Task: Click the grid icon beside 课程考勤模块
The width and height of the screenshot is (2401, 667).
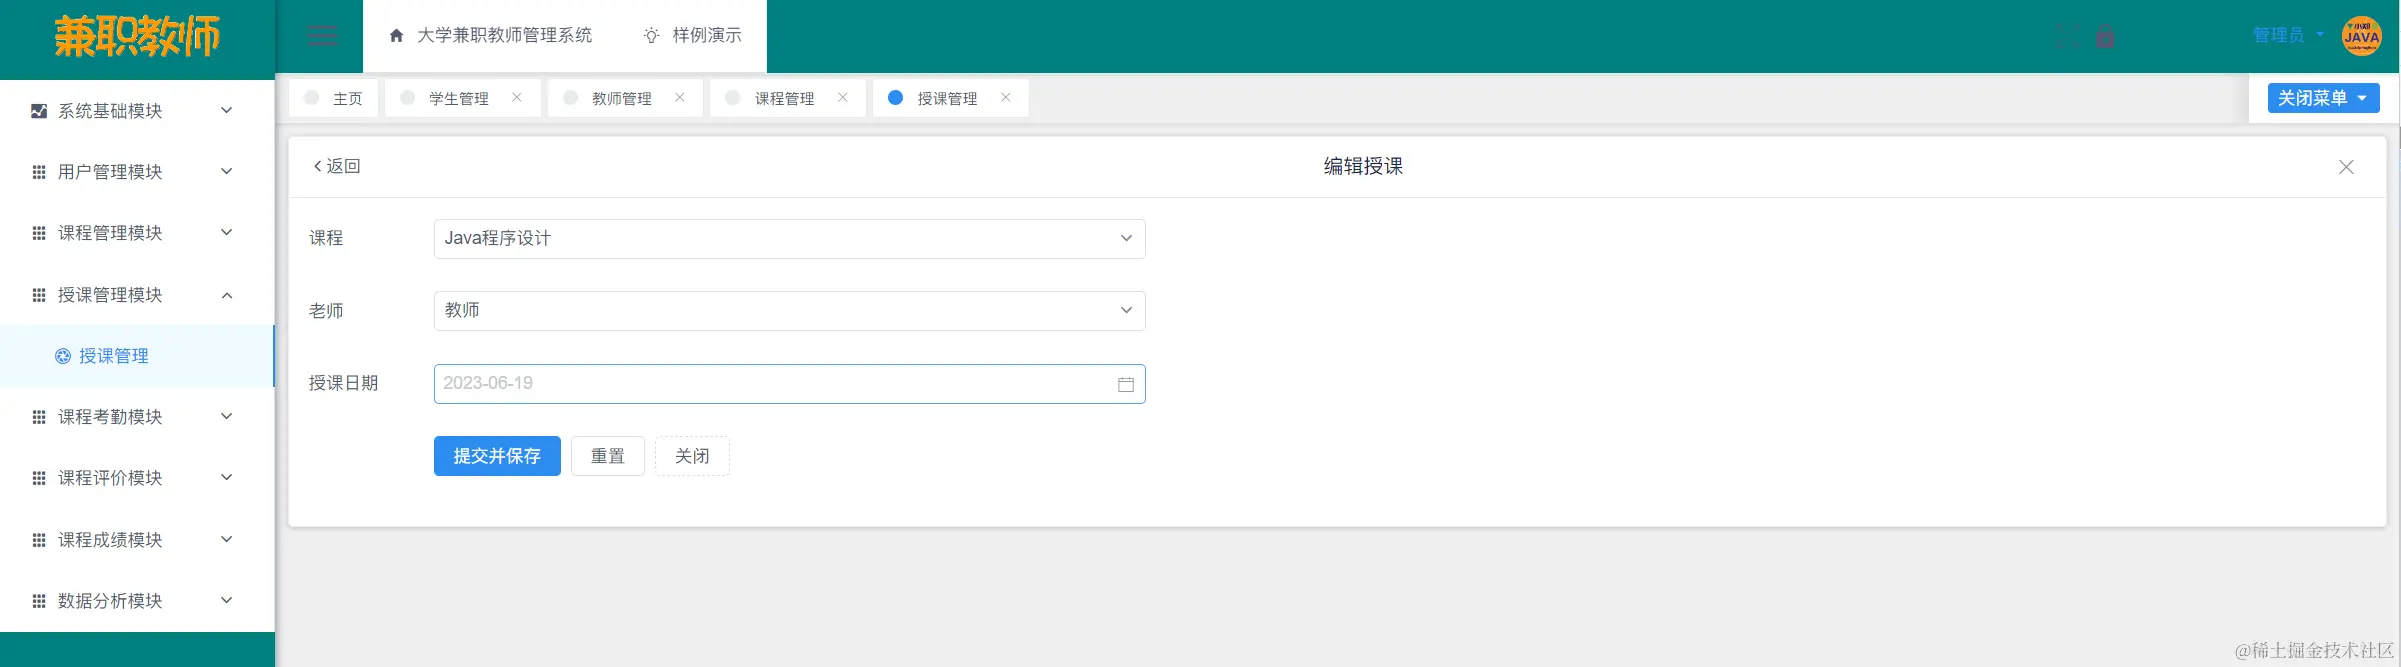Action: 39,417
